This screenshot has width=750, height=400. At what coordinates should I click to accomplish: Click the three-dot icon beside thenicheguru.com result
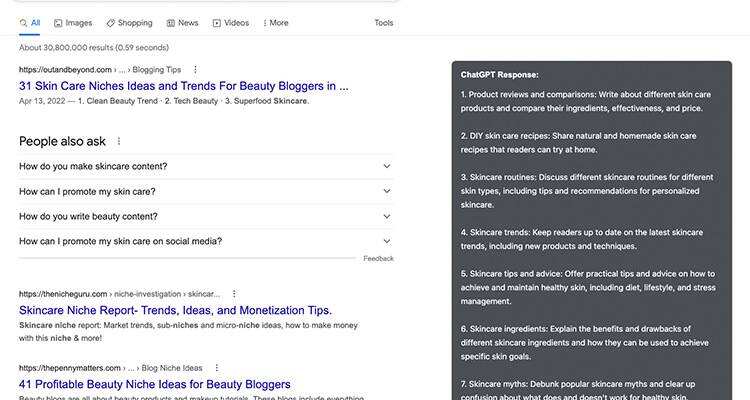pyautogui.click(x=234, y=294)
